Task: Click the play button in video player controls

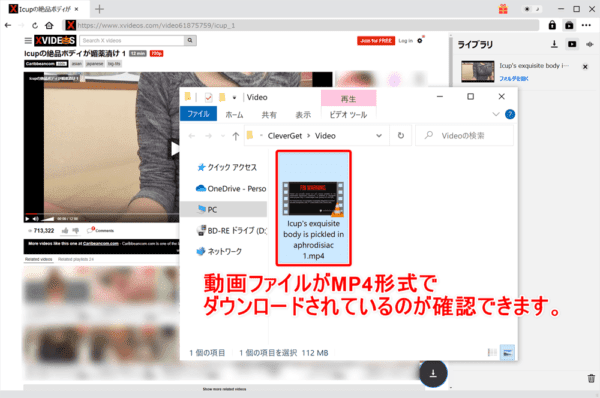Action: pos(27,219)
